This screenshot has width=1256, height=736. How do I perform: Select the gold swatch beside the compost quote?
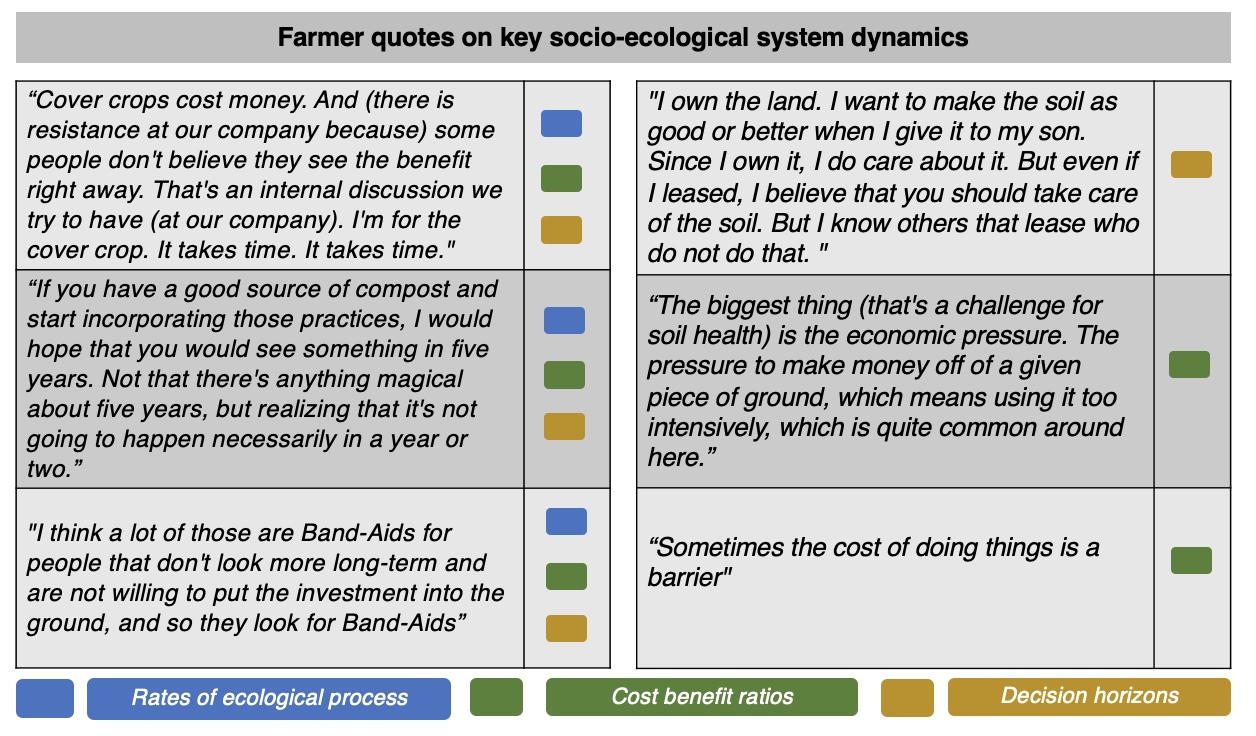tap(564, 427)
